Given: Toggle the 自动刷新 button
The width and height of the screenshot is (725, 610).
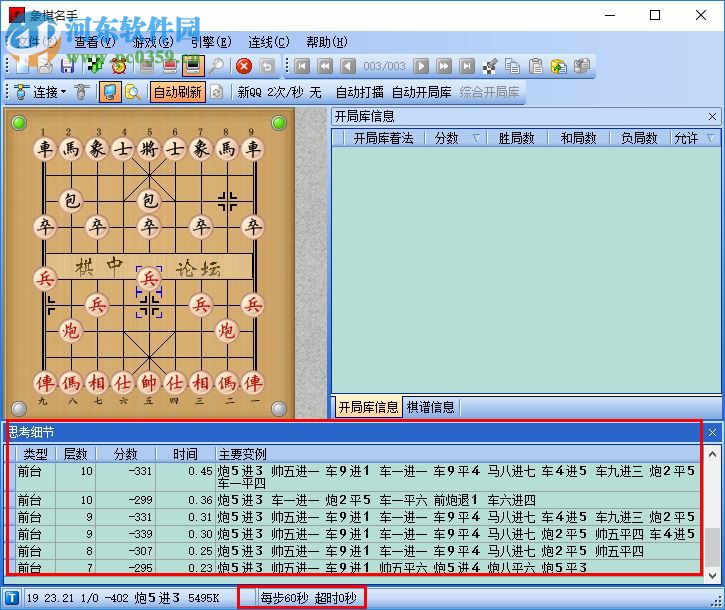Looking at the screenshot, I should tap(178, 92).
